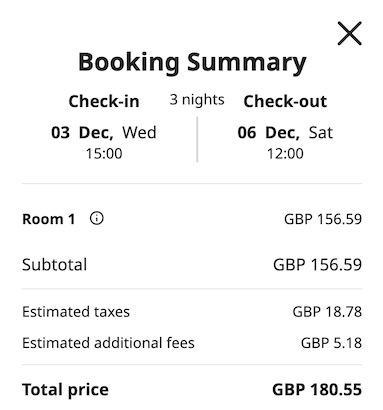Click the Estimated additional fees label
Image resolution: width=383 pixels, height=410 pixels.
[108, 343]
